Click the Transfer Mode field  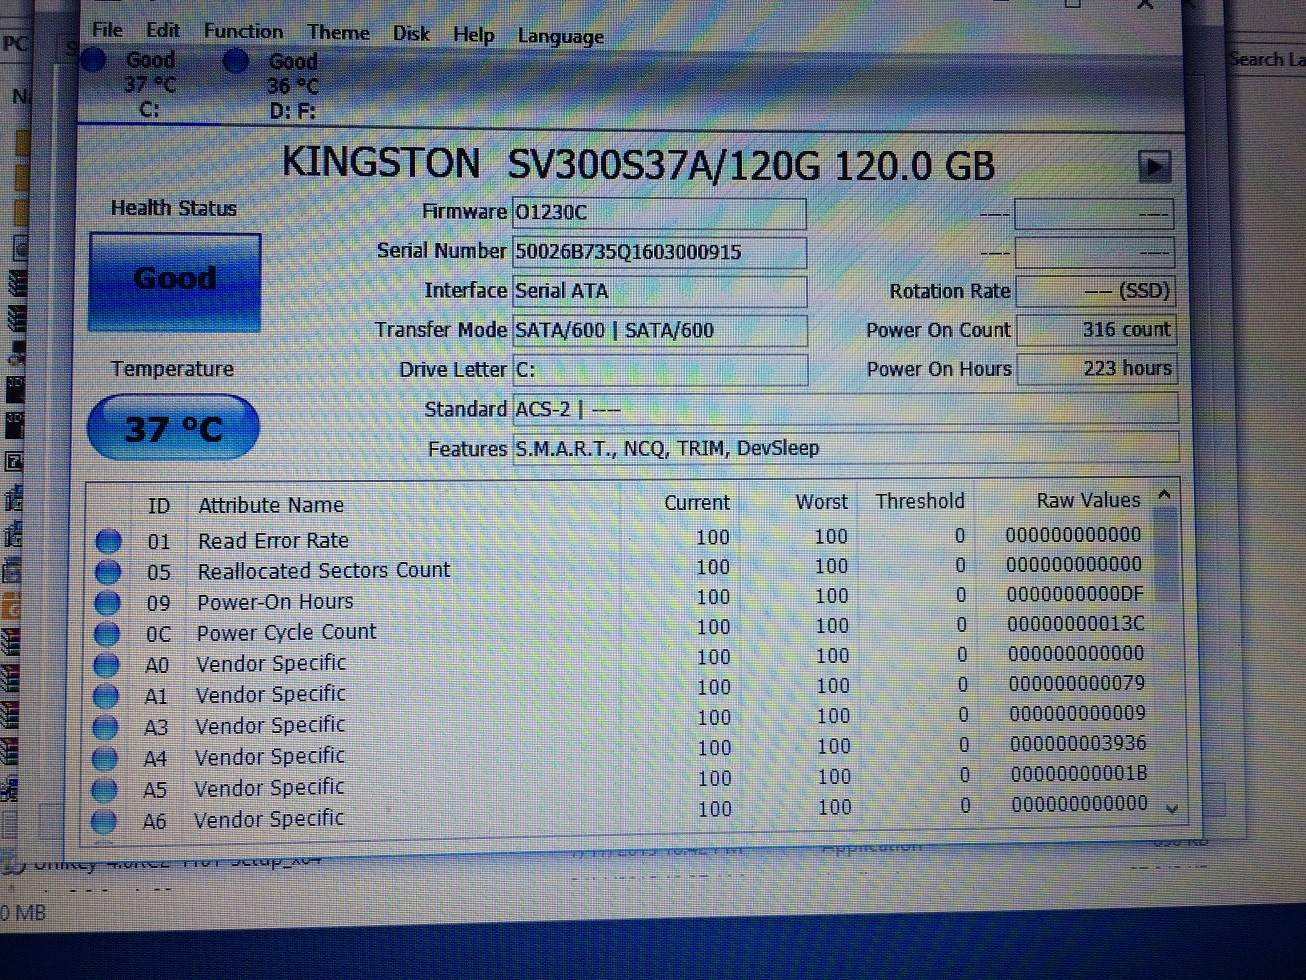660,330
